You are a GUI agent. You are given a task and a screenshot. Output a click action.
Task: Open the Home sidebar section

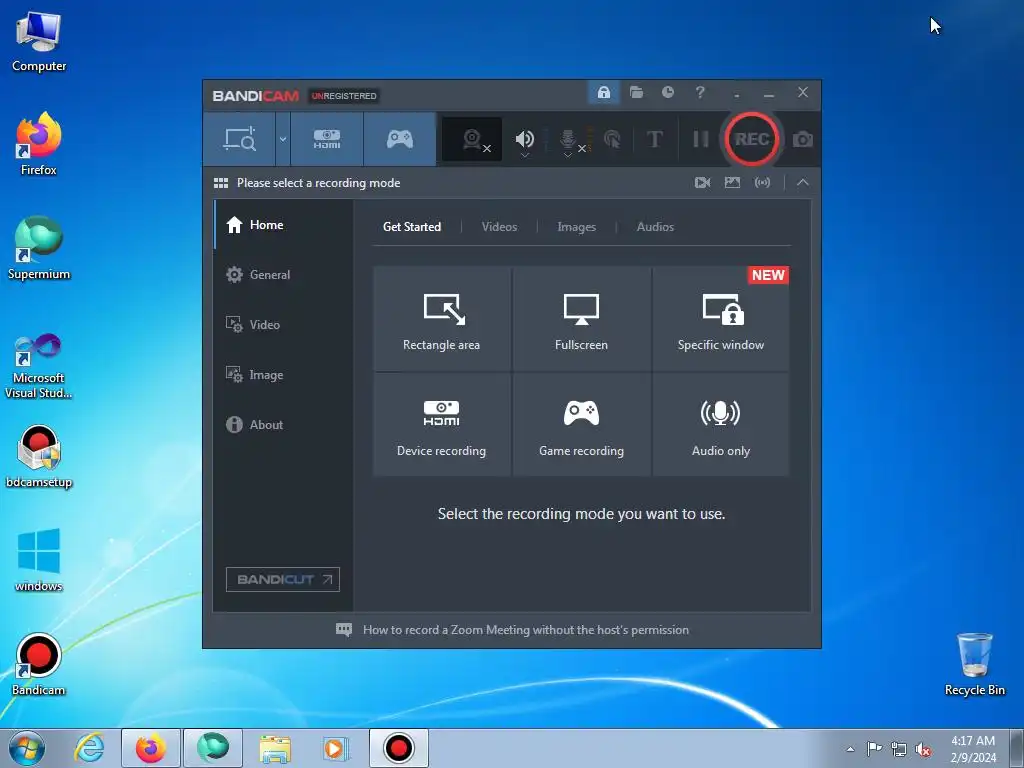283,225
